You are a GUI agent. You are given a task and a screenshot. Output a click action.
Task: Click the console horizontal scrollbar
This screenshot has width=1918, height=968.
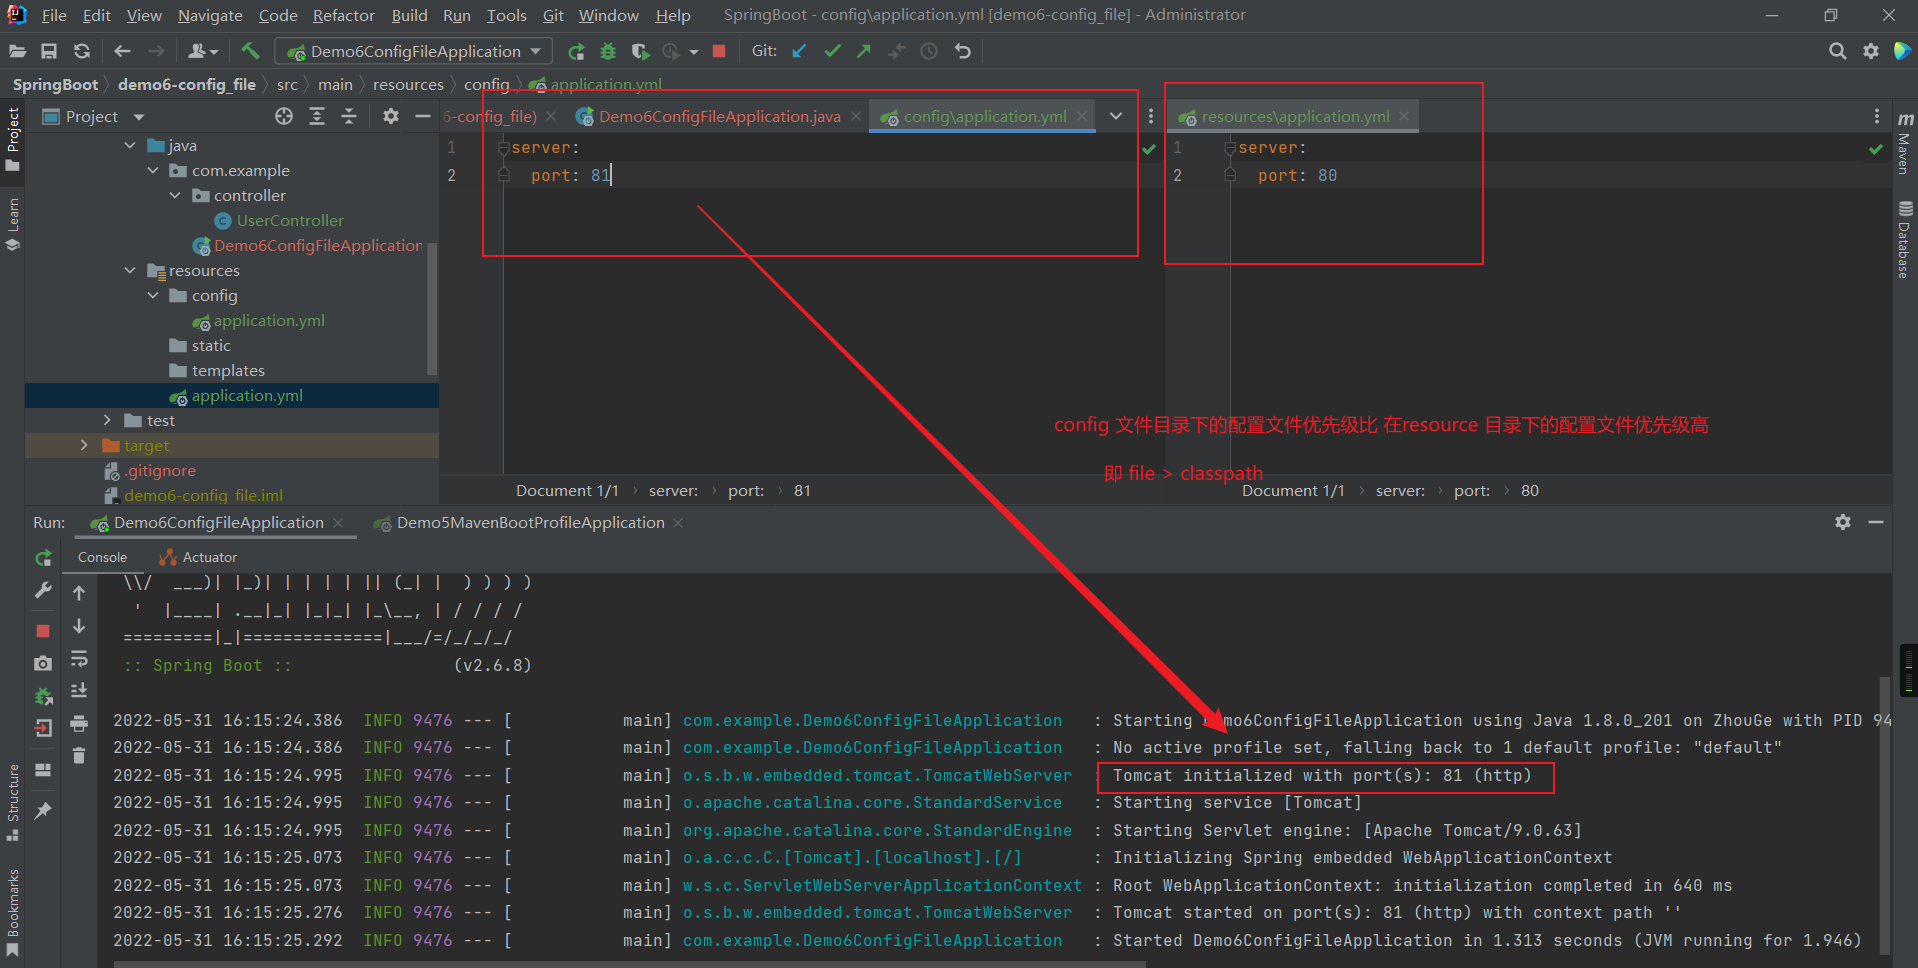[x=630, y=964]
